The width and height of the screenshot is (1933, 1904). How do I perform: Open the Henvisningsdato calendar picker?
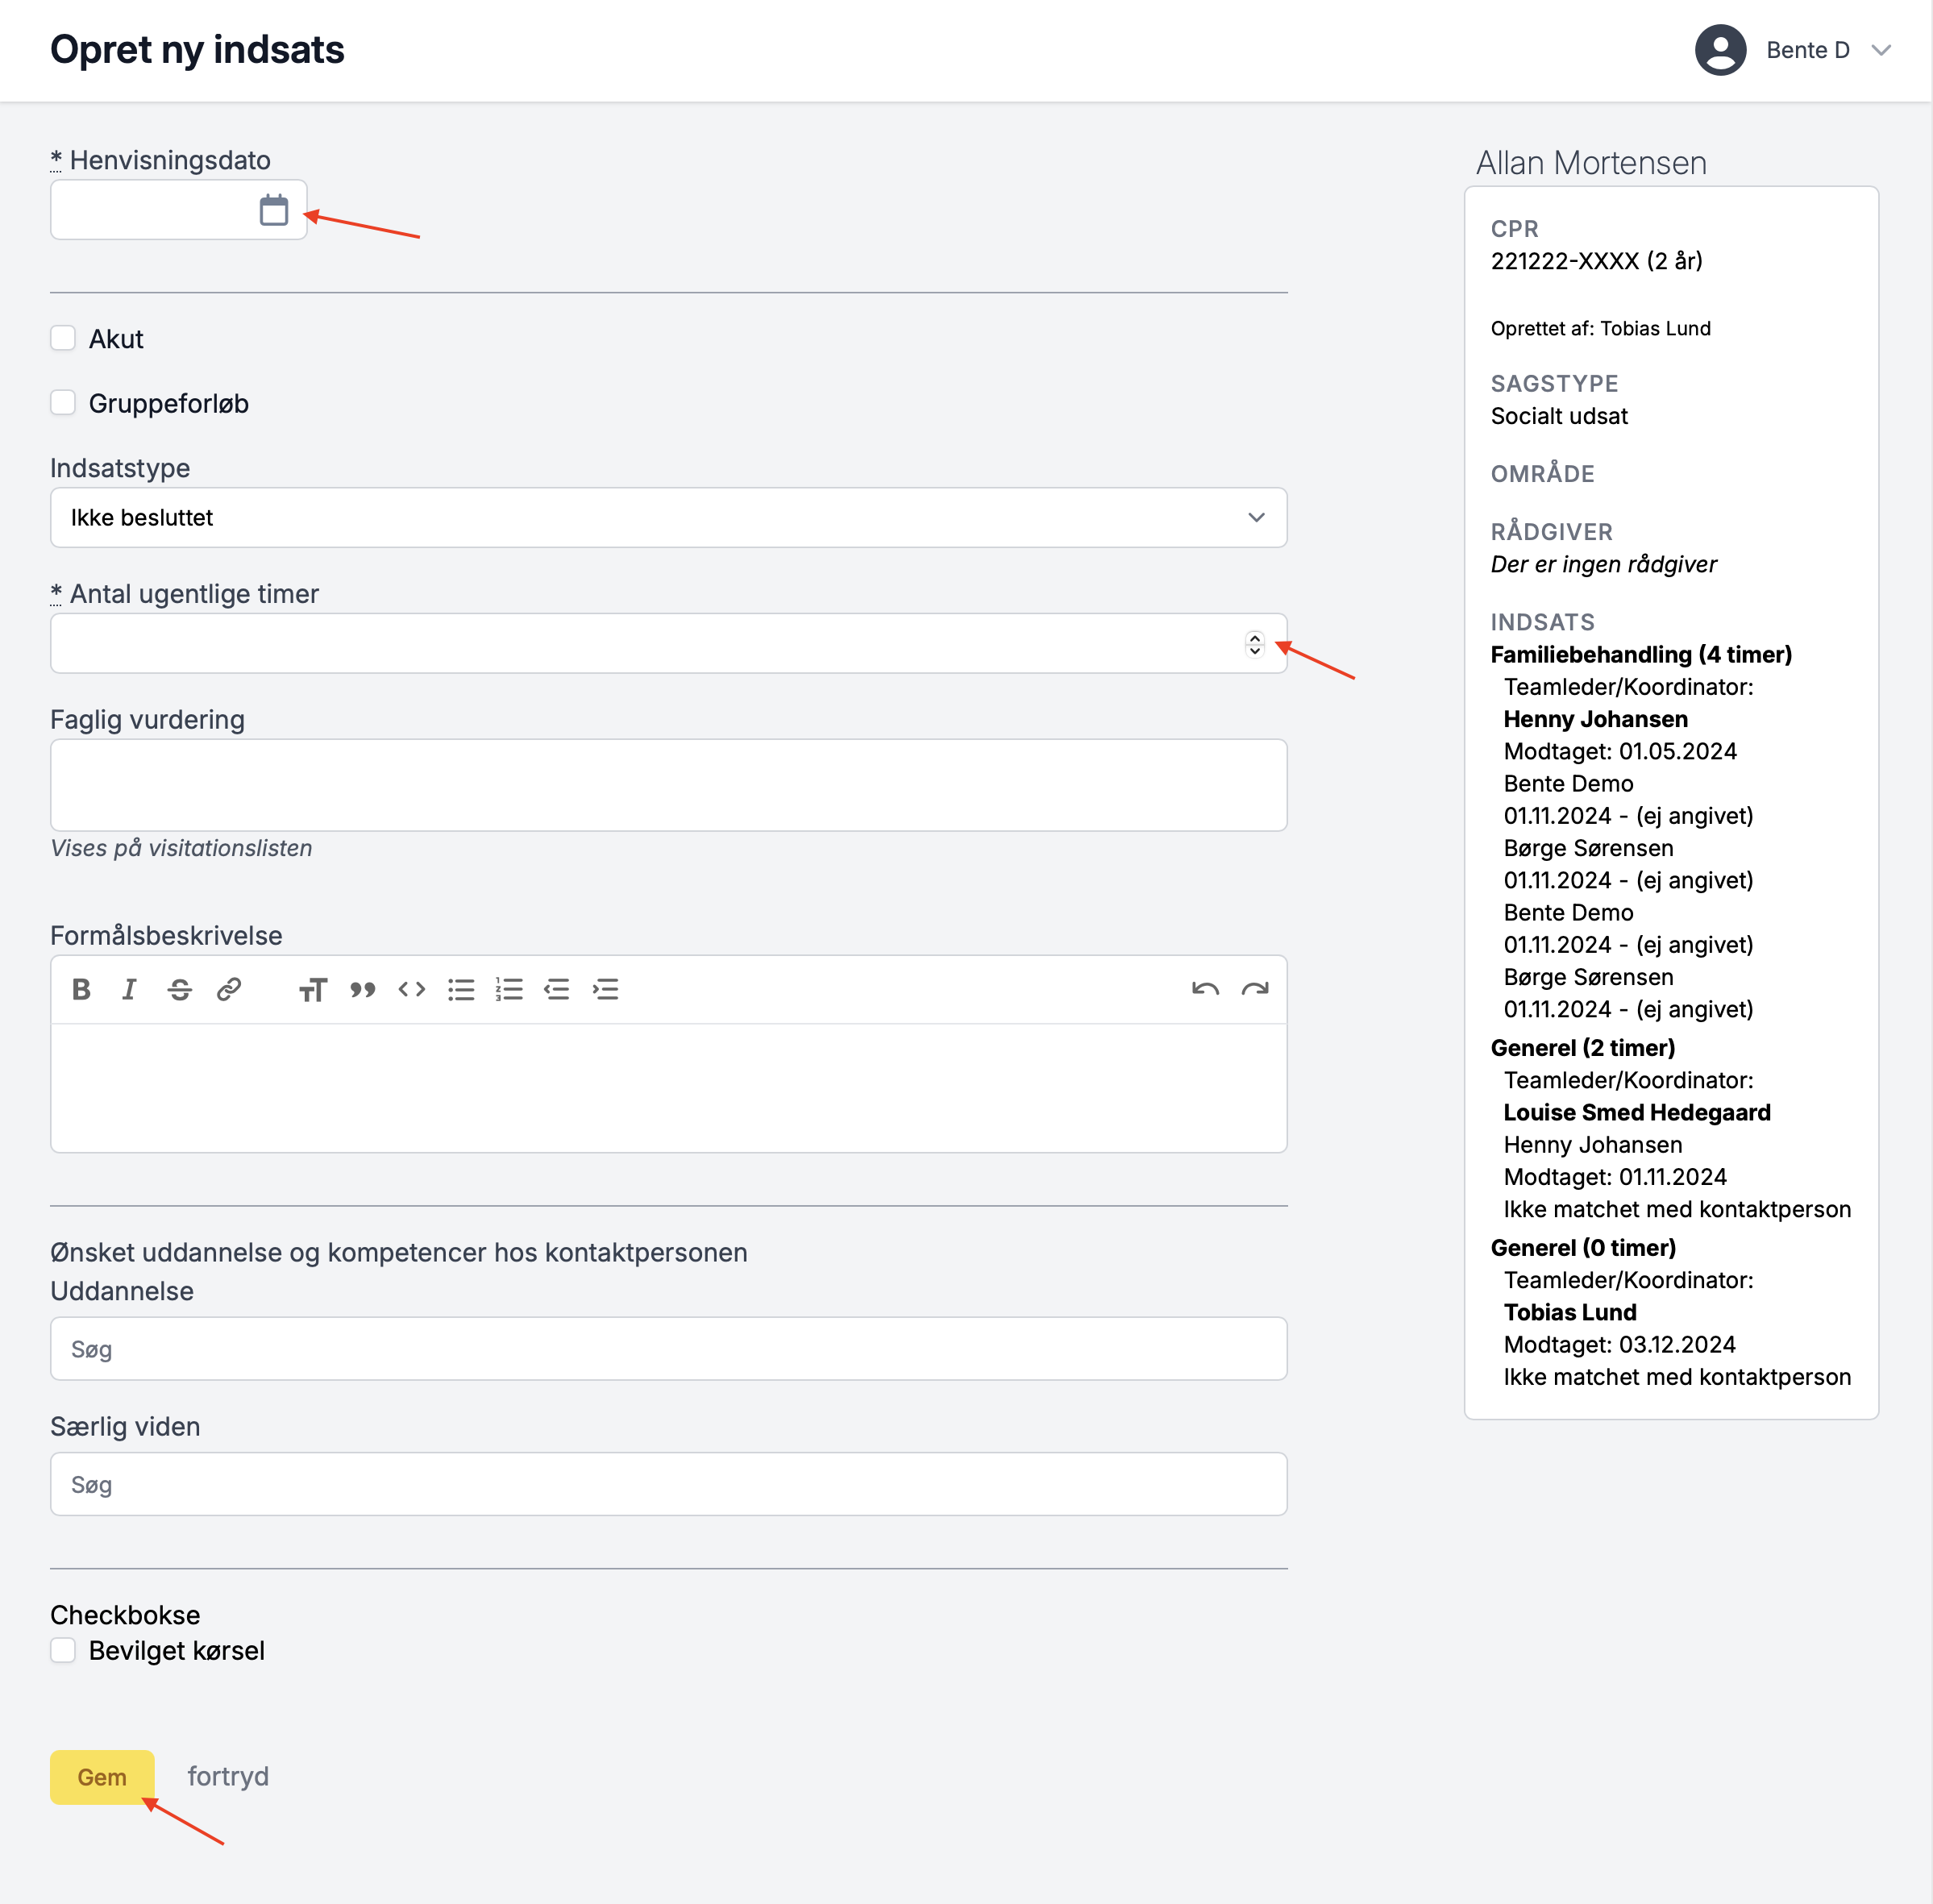pyautogui.click(x=273, y=210)
